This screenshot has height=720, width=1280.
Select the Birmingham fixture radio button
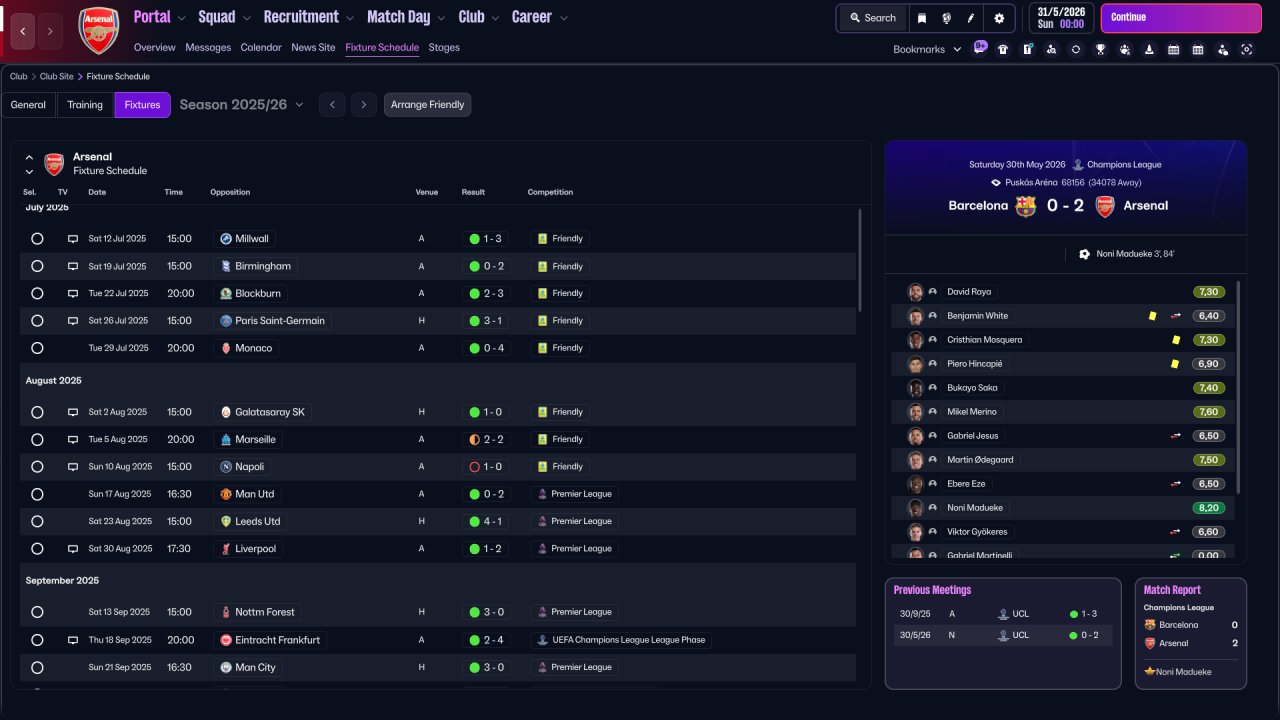coord(37,267)
